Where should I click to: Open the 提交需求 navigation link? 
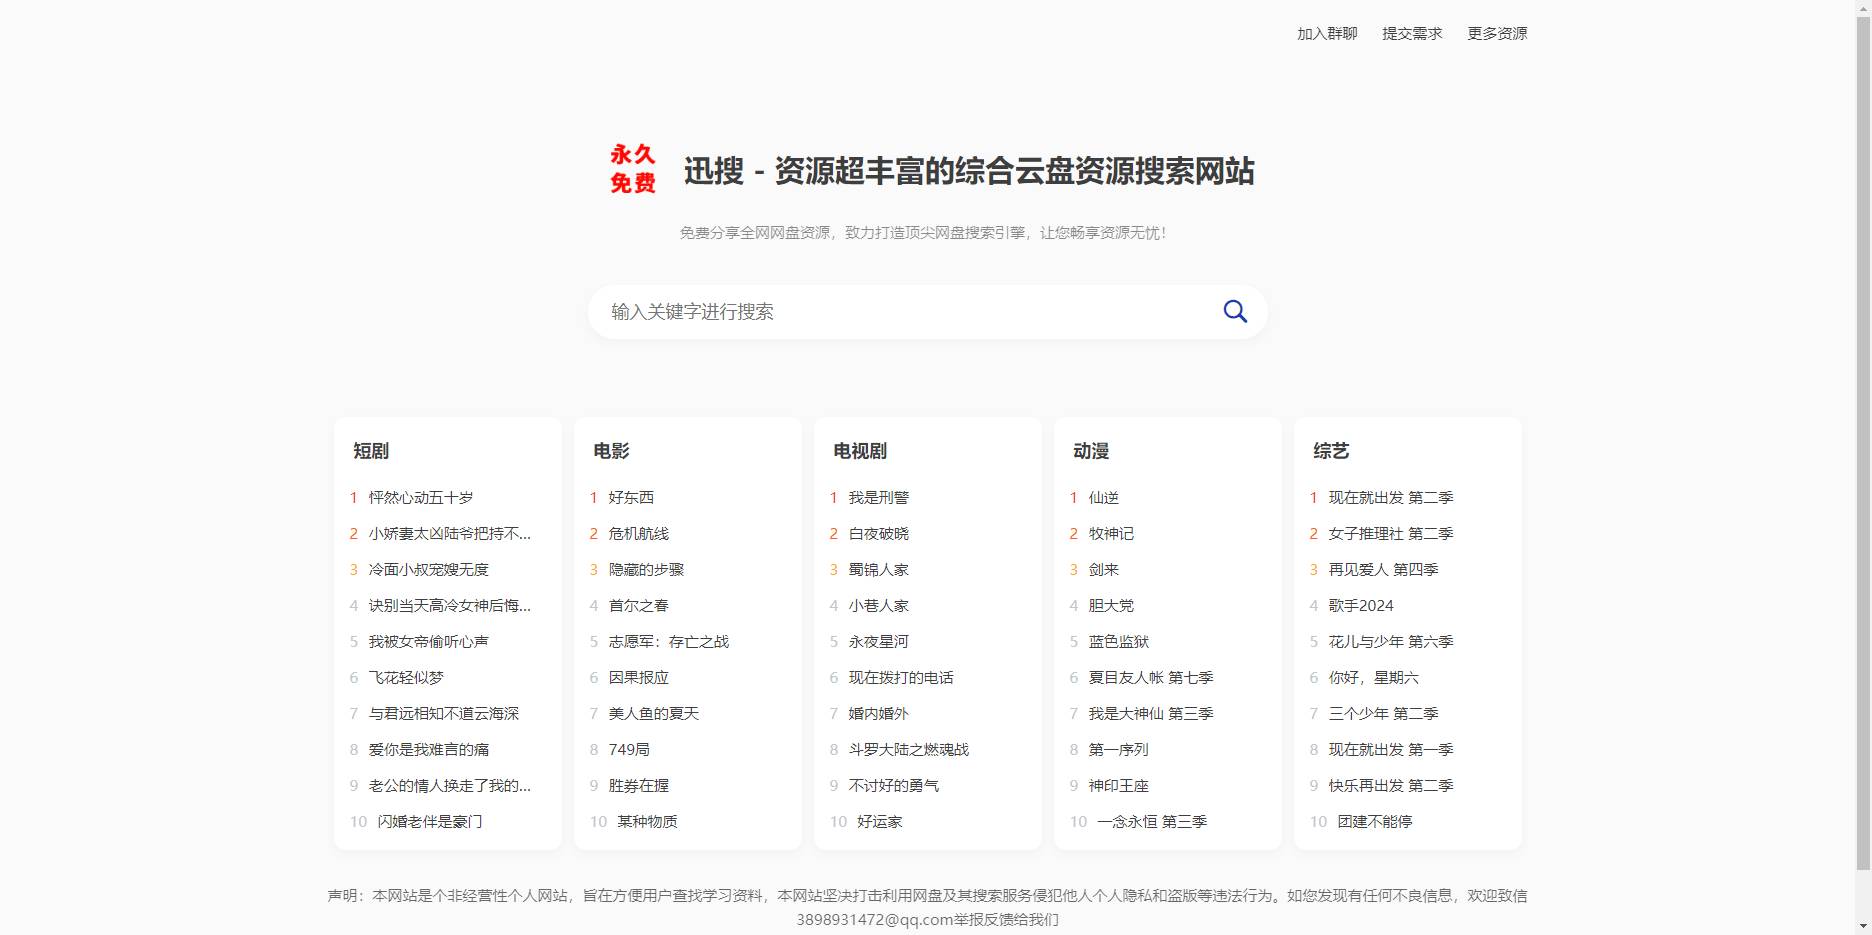1411,32
